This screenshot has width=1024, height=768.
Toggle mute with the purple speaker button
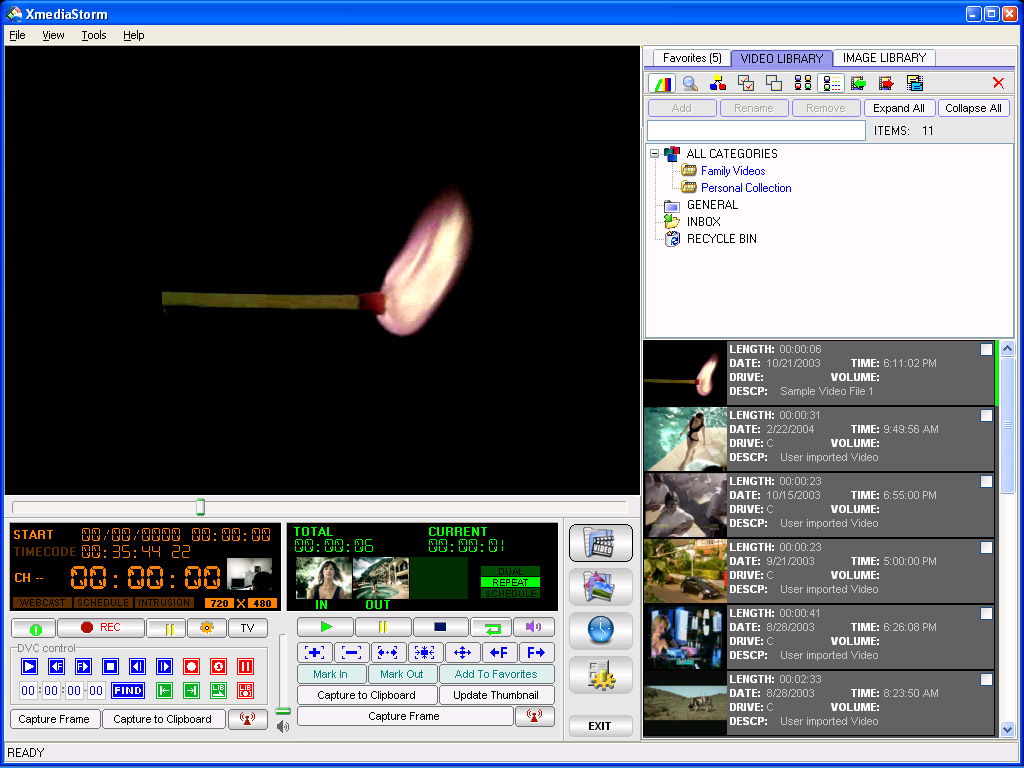point(534,627)
